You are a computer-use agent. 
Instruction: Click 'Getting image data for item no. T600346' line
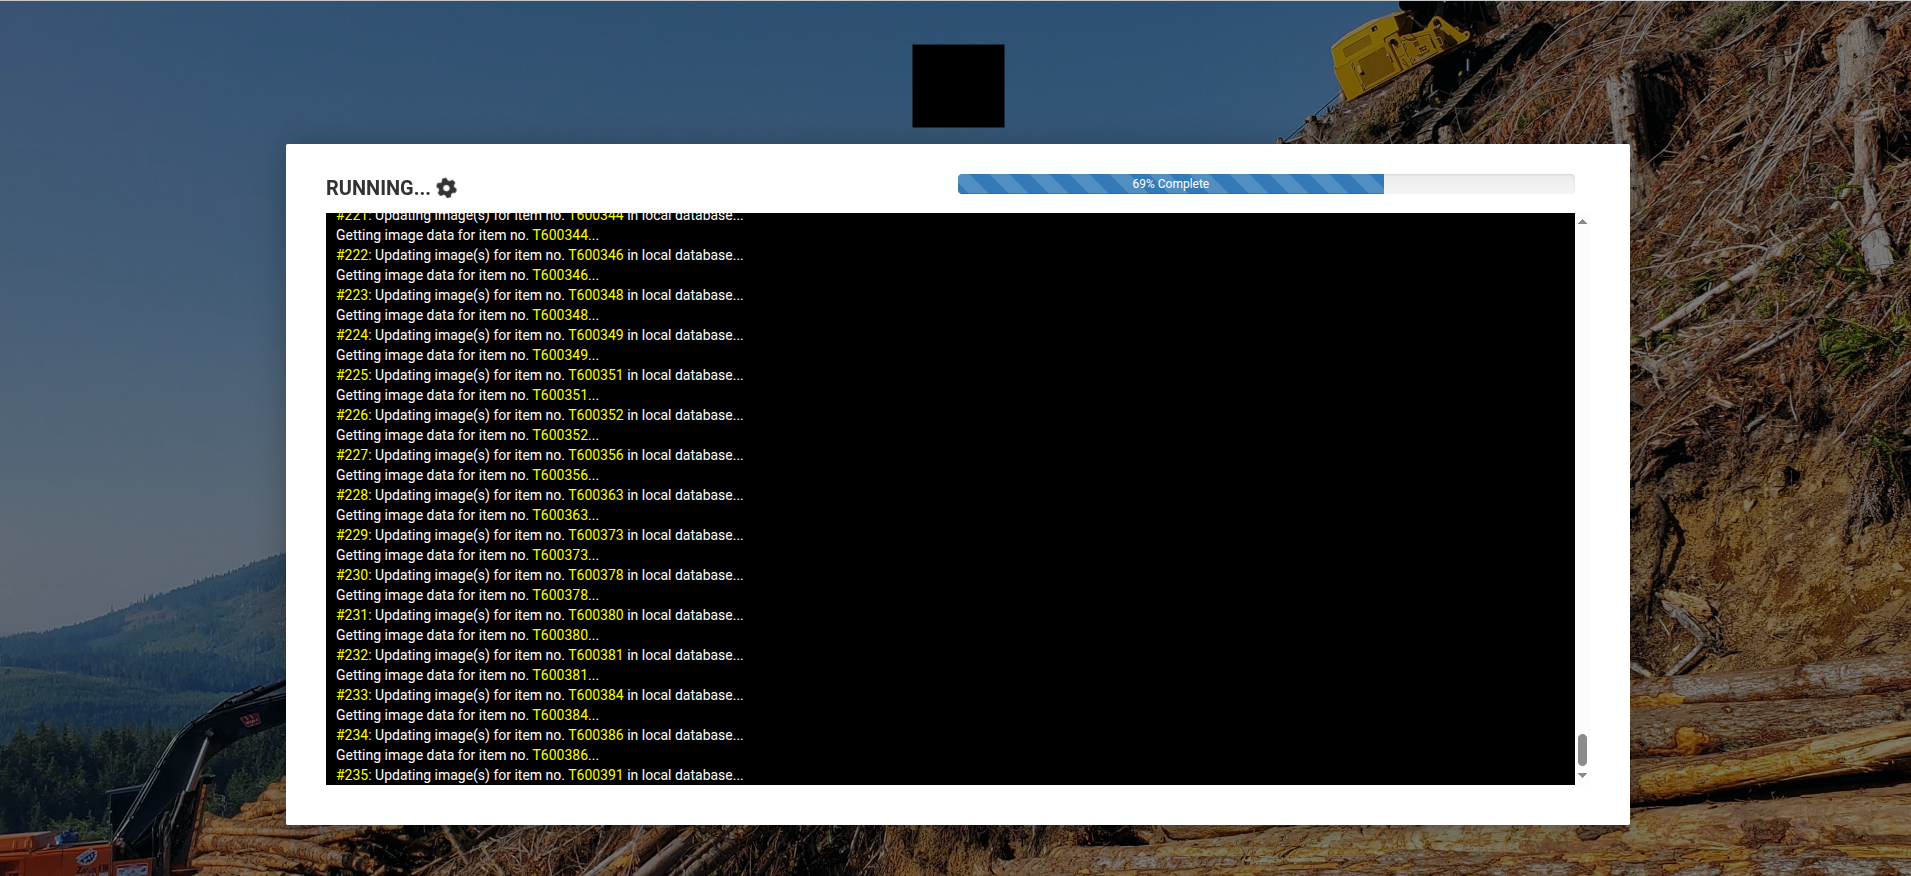(x=467, y=275)
